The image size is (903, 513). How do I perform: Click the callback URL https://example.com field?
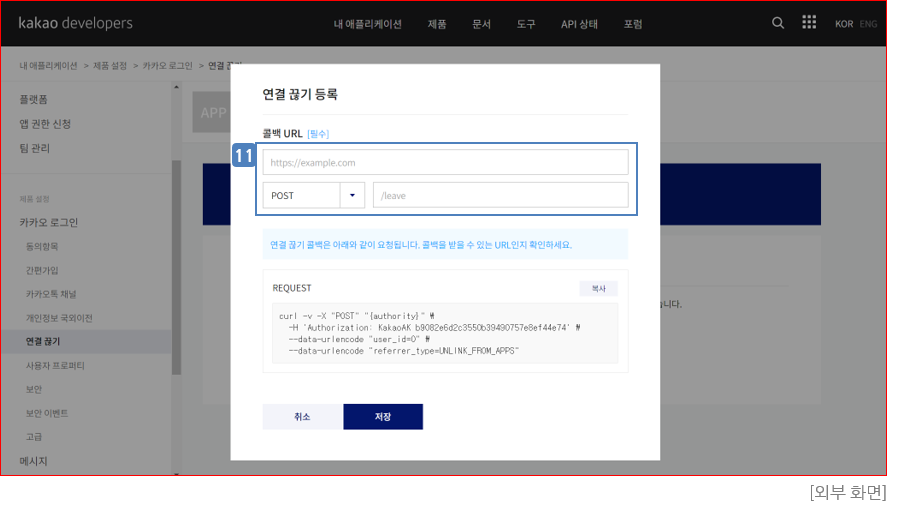tap(445, 162)
